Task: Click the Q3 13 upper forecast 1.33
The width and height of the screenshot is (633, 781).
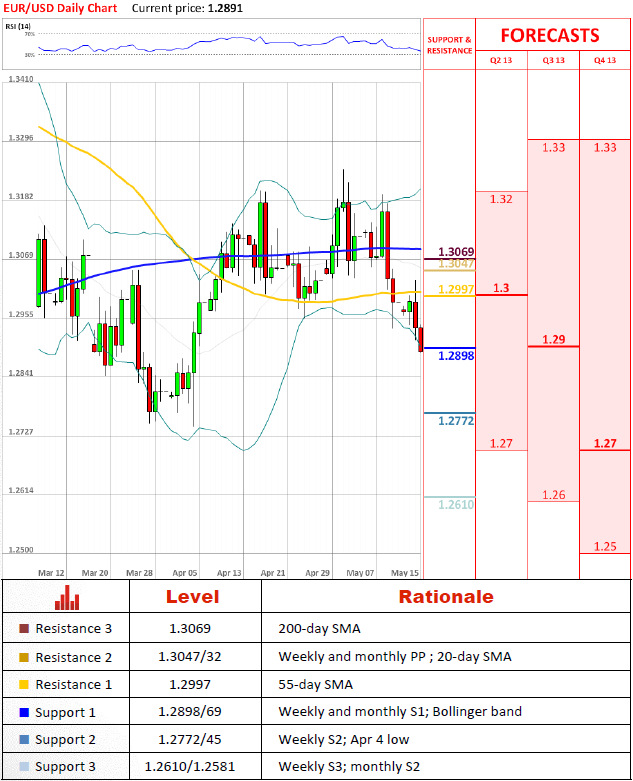Action: 553,147
